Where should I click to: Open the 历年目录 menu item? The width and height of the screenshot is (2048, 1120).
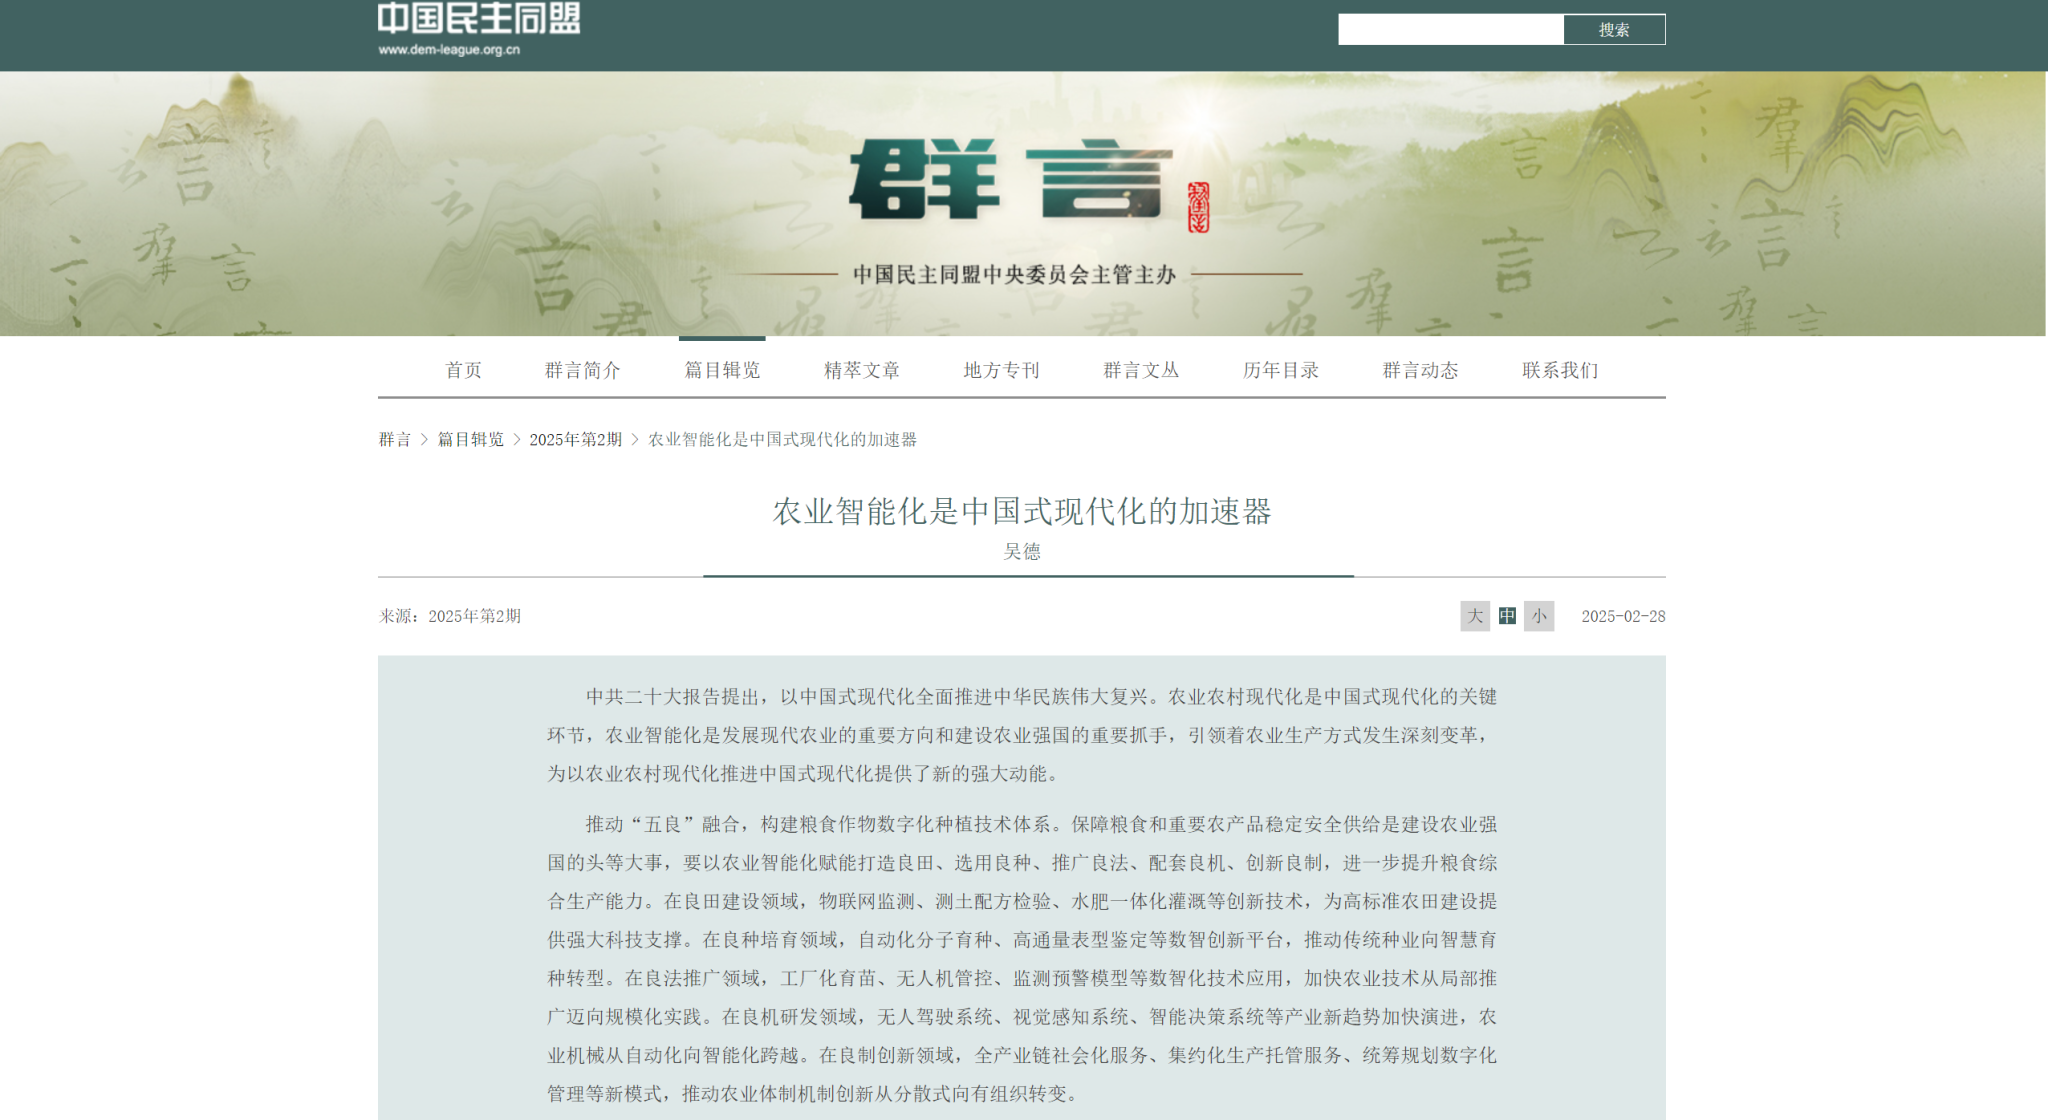[1281, 370]
